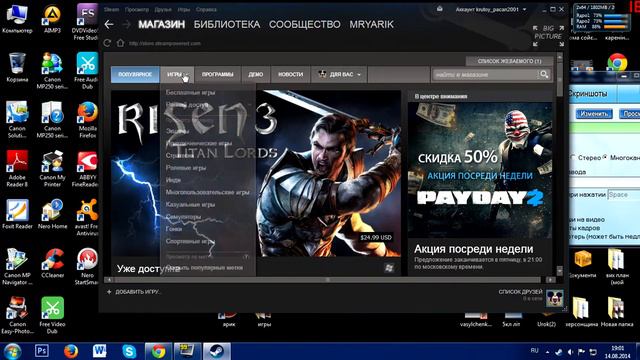Open the Друзья menu

tap(163, 9)
